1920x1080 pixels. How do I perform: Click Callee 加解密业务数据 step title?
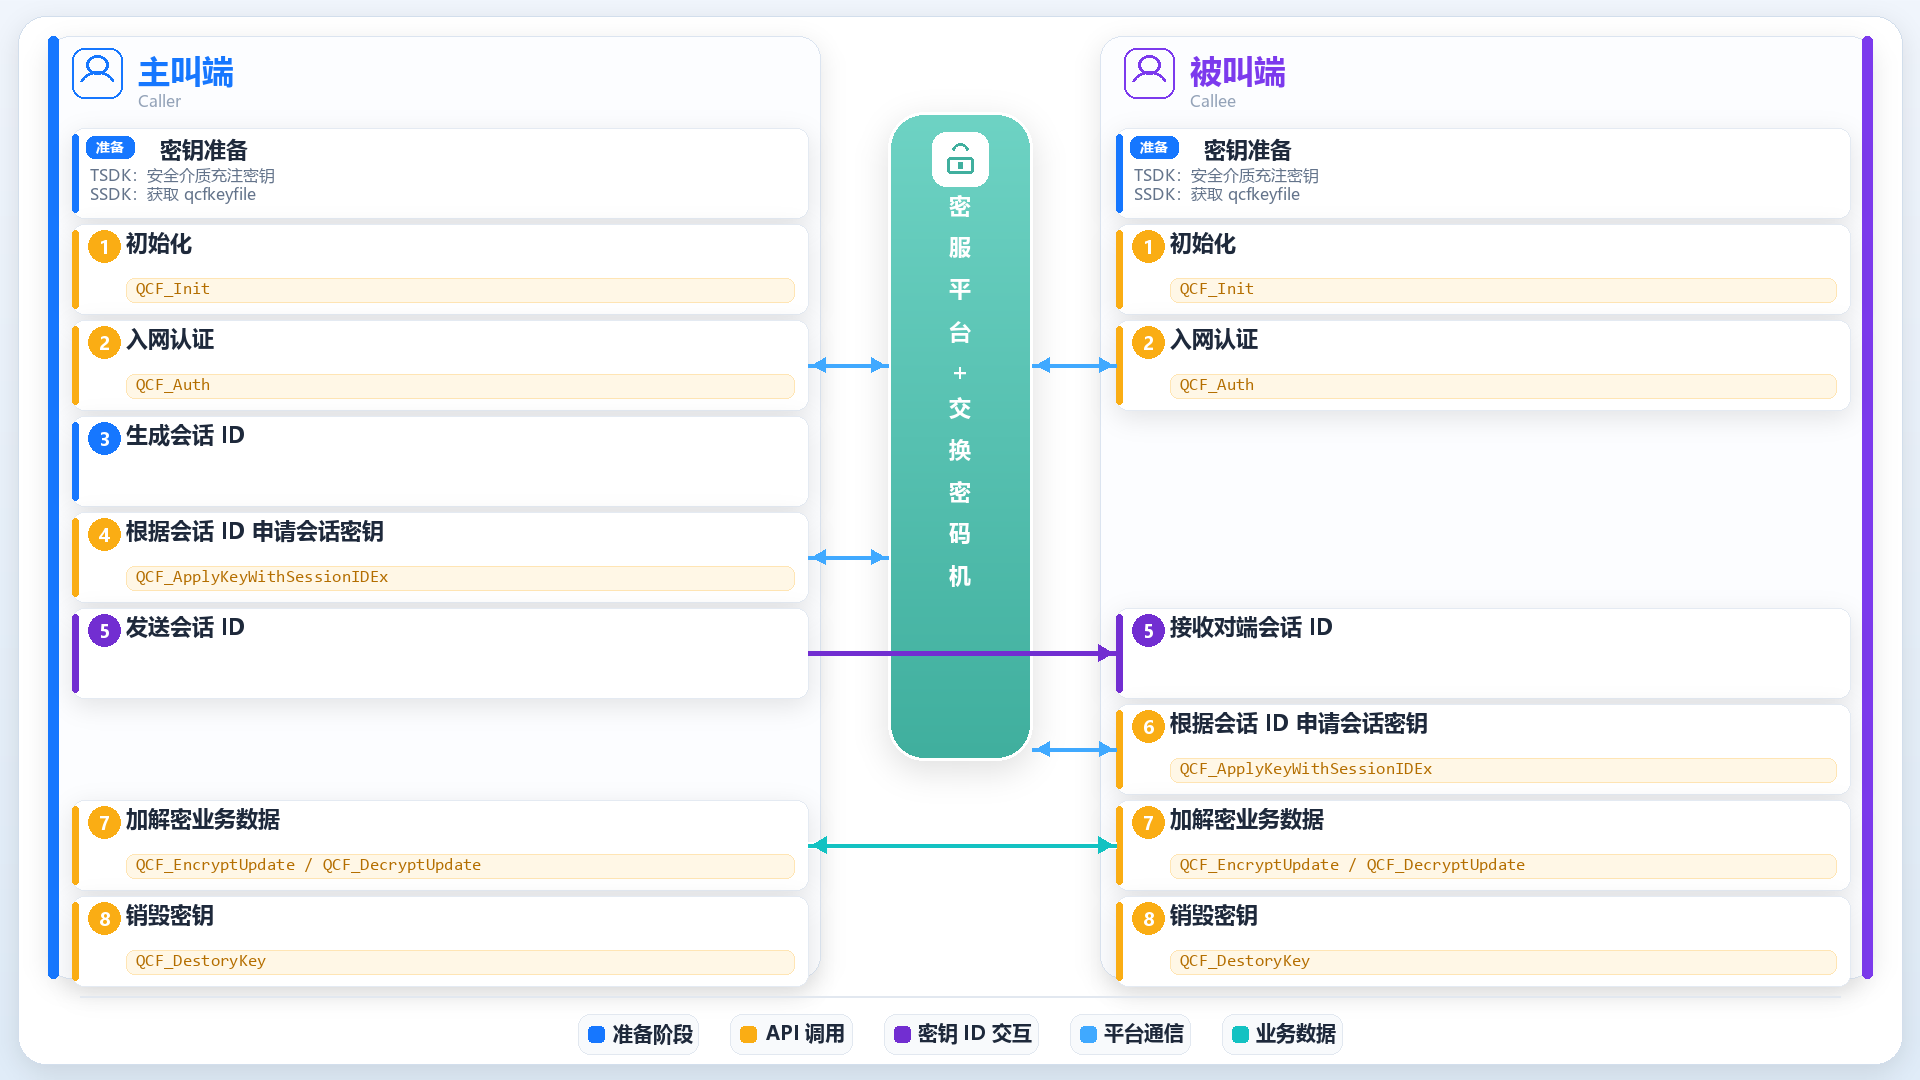pos(1247,820)
